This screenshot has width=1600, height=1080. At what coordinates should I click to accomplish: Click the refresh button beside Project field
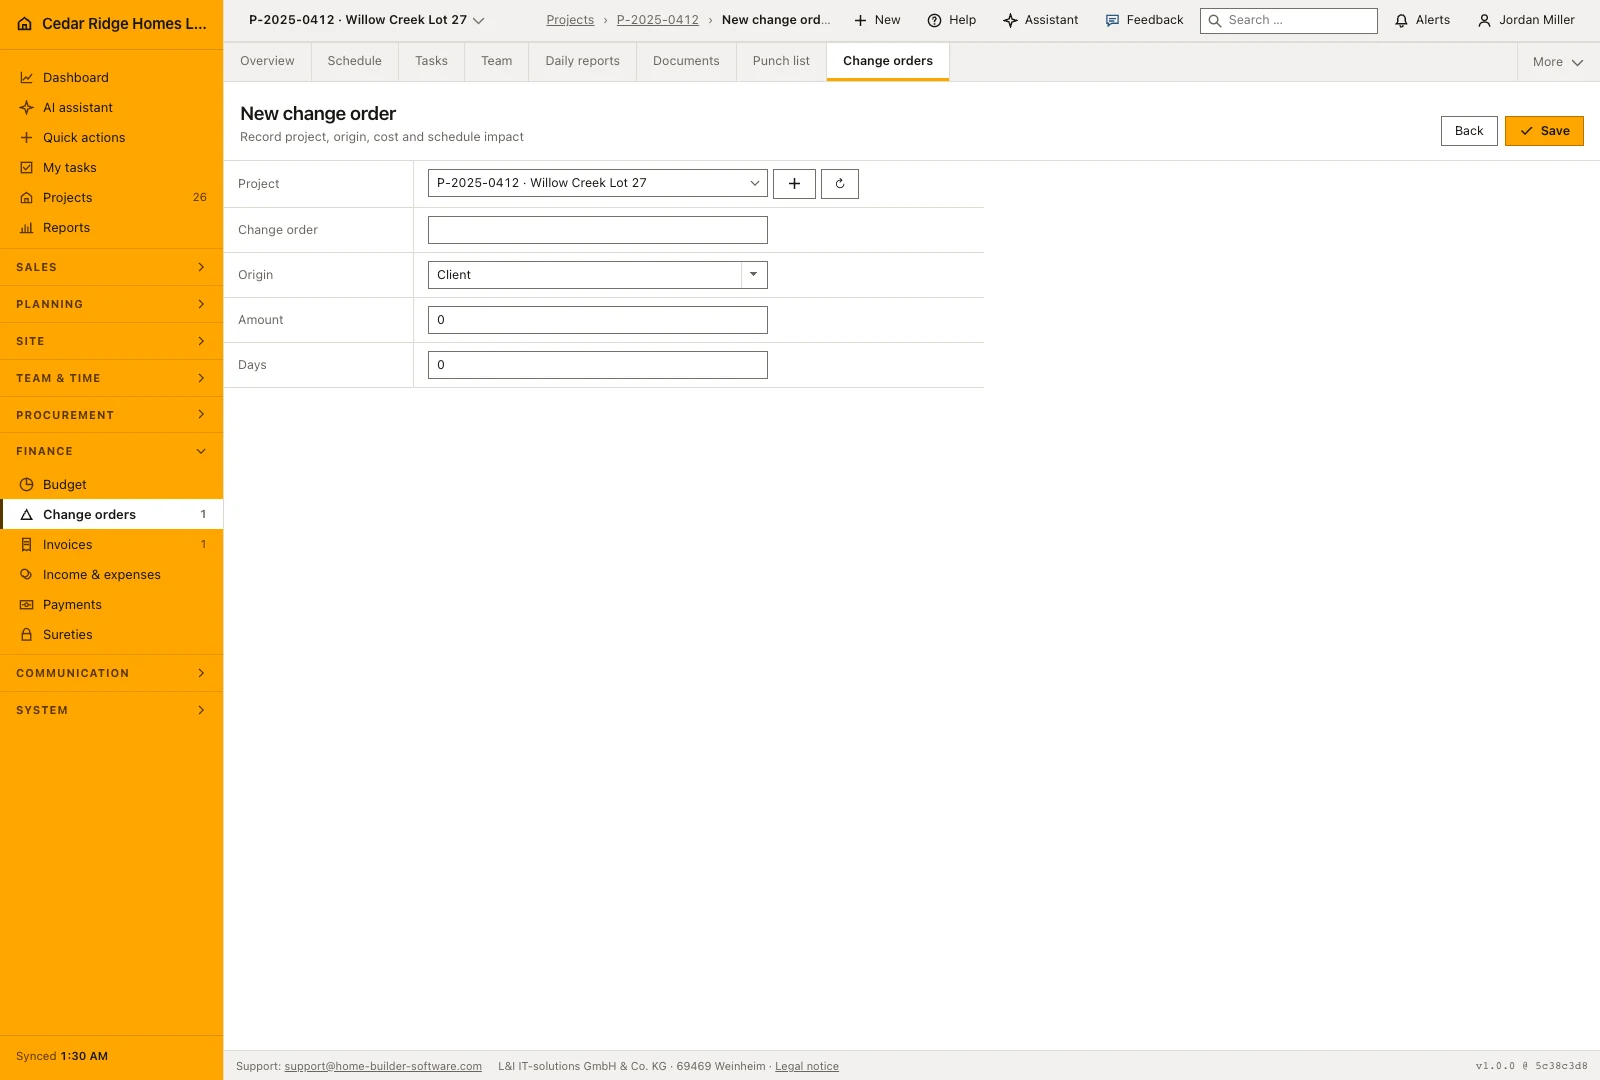(840, 184)
